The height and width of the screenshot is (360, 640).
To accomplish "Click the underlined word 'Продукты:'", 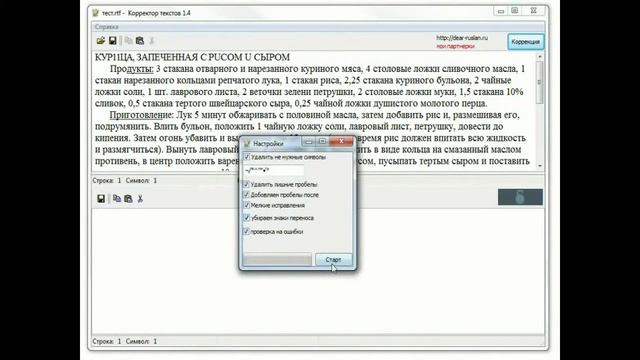I will click(x=131, y=69).
